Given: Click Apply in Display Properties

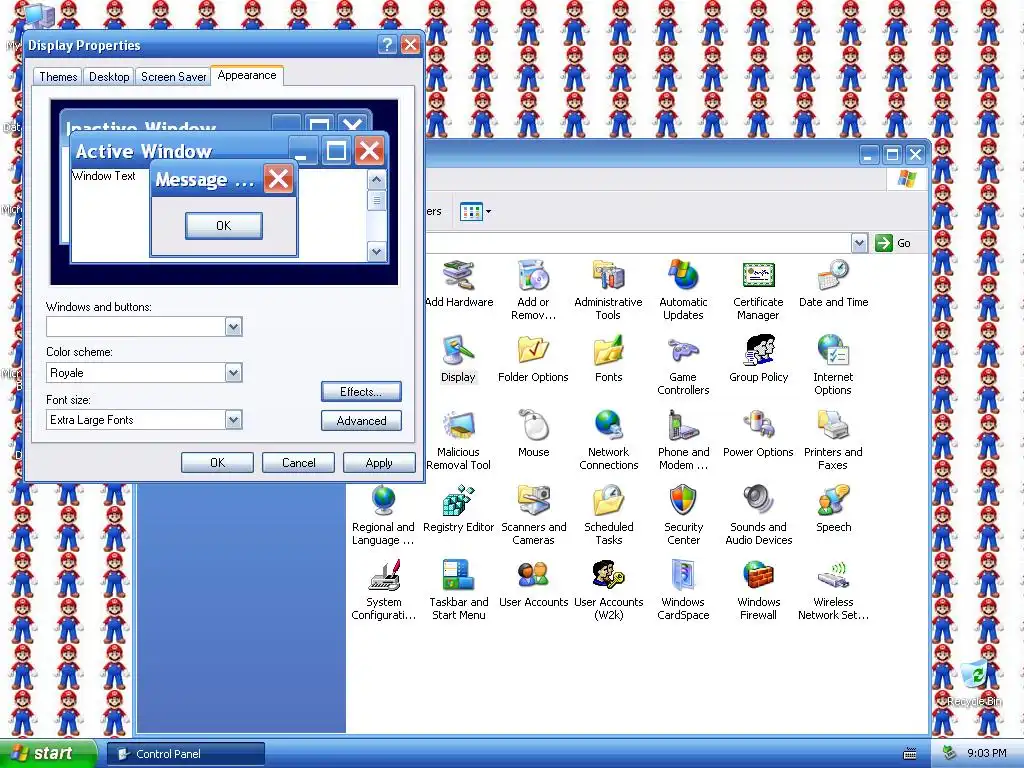Looking at the screenshot, I should coord(379,462).
